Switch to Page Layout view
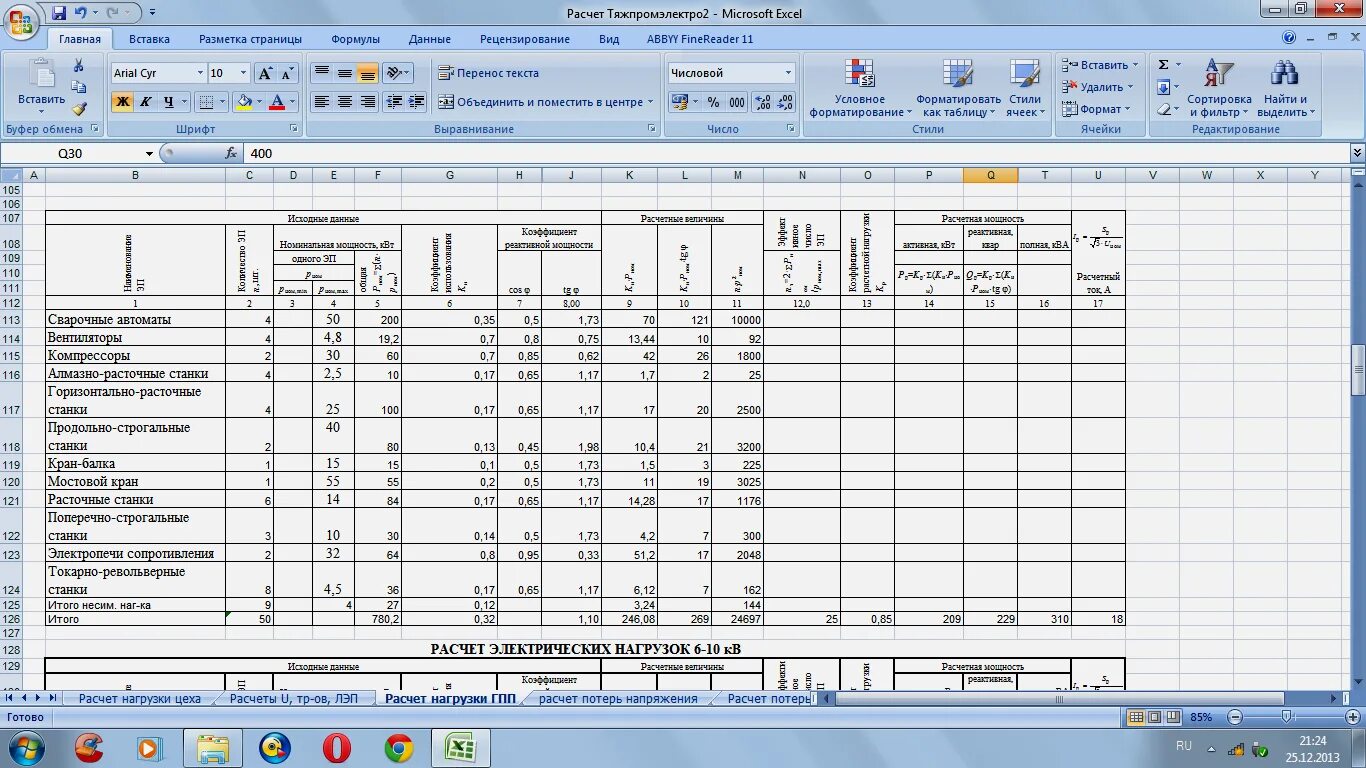This screenshot has height=768, width=1366. (x=1152, y=717)
